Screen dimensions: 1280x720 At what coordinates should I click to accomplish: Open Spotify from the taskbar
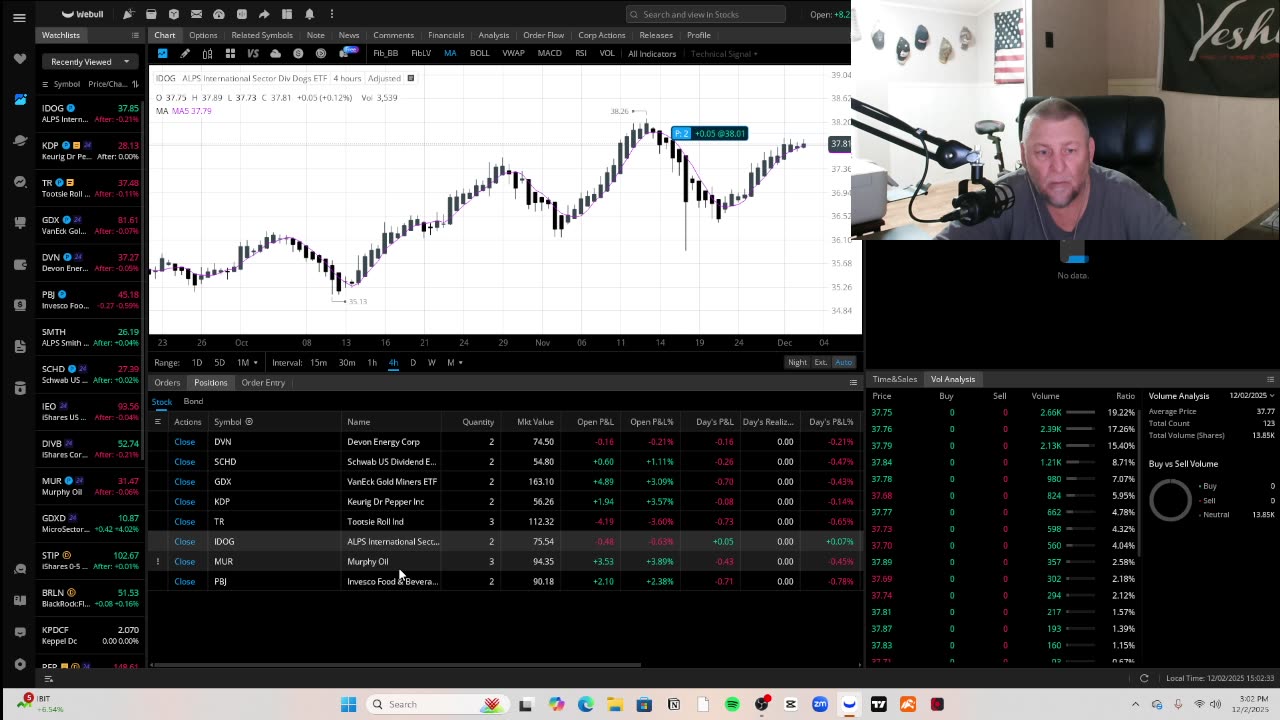click(x=732, y=704)
